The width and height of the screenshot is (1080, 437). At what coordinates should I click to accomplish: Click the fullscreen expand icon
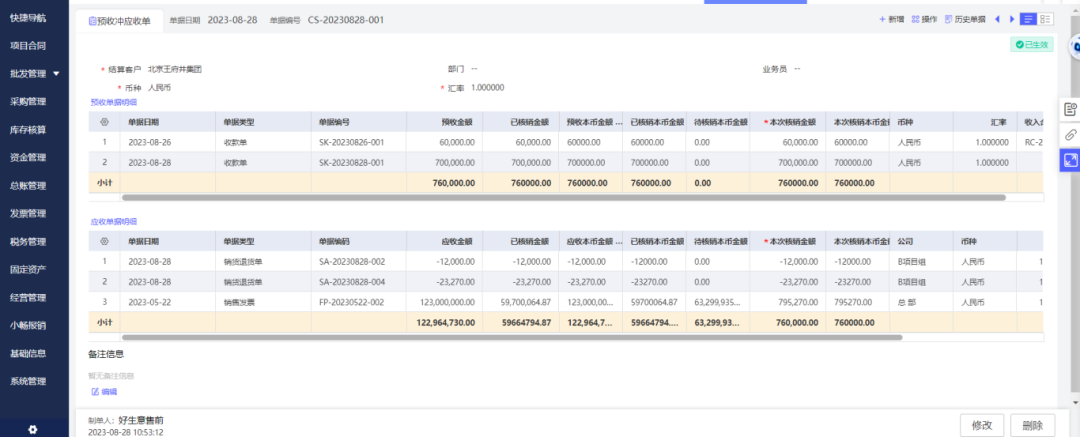click(x=1070, y=160)
